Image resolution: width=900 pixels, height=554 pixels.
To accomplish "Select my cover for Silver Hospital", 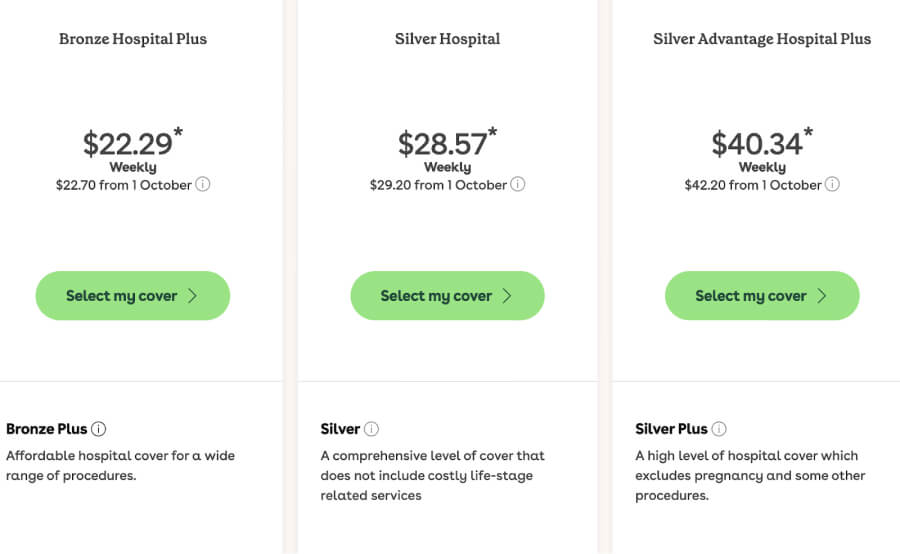I will coord(447,296).
